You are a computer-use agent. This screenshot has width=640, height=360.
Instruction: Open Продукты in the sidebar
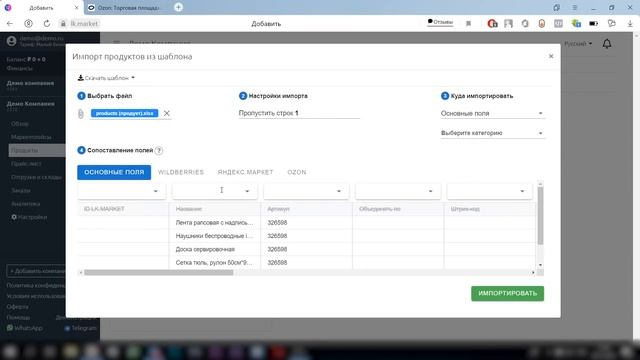[x=37, y=151]
